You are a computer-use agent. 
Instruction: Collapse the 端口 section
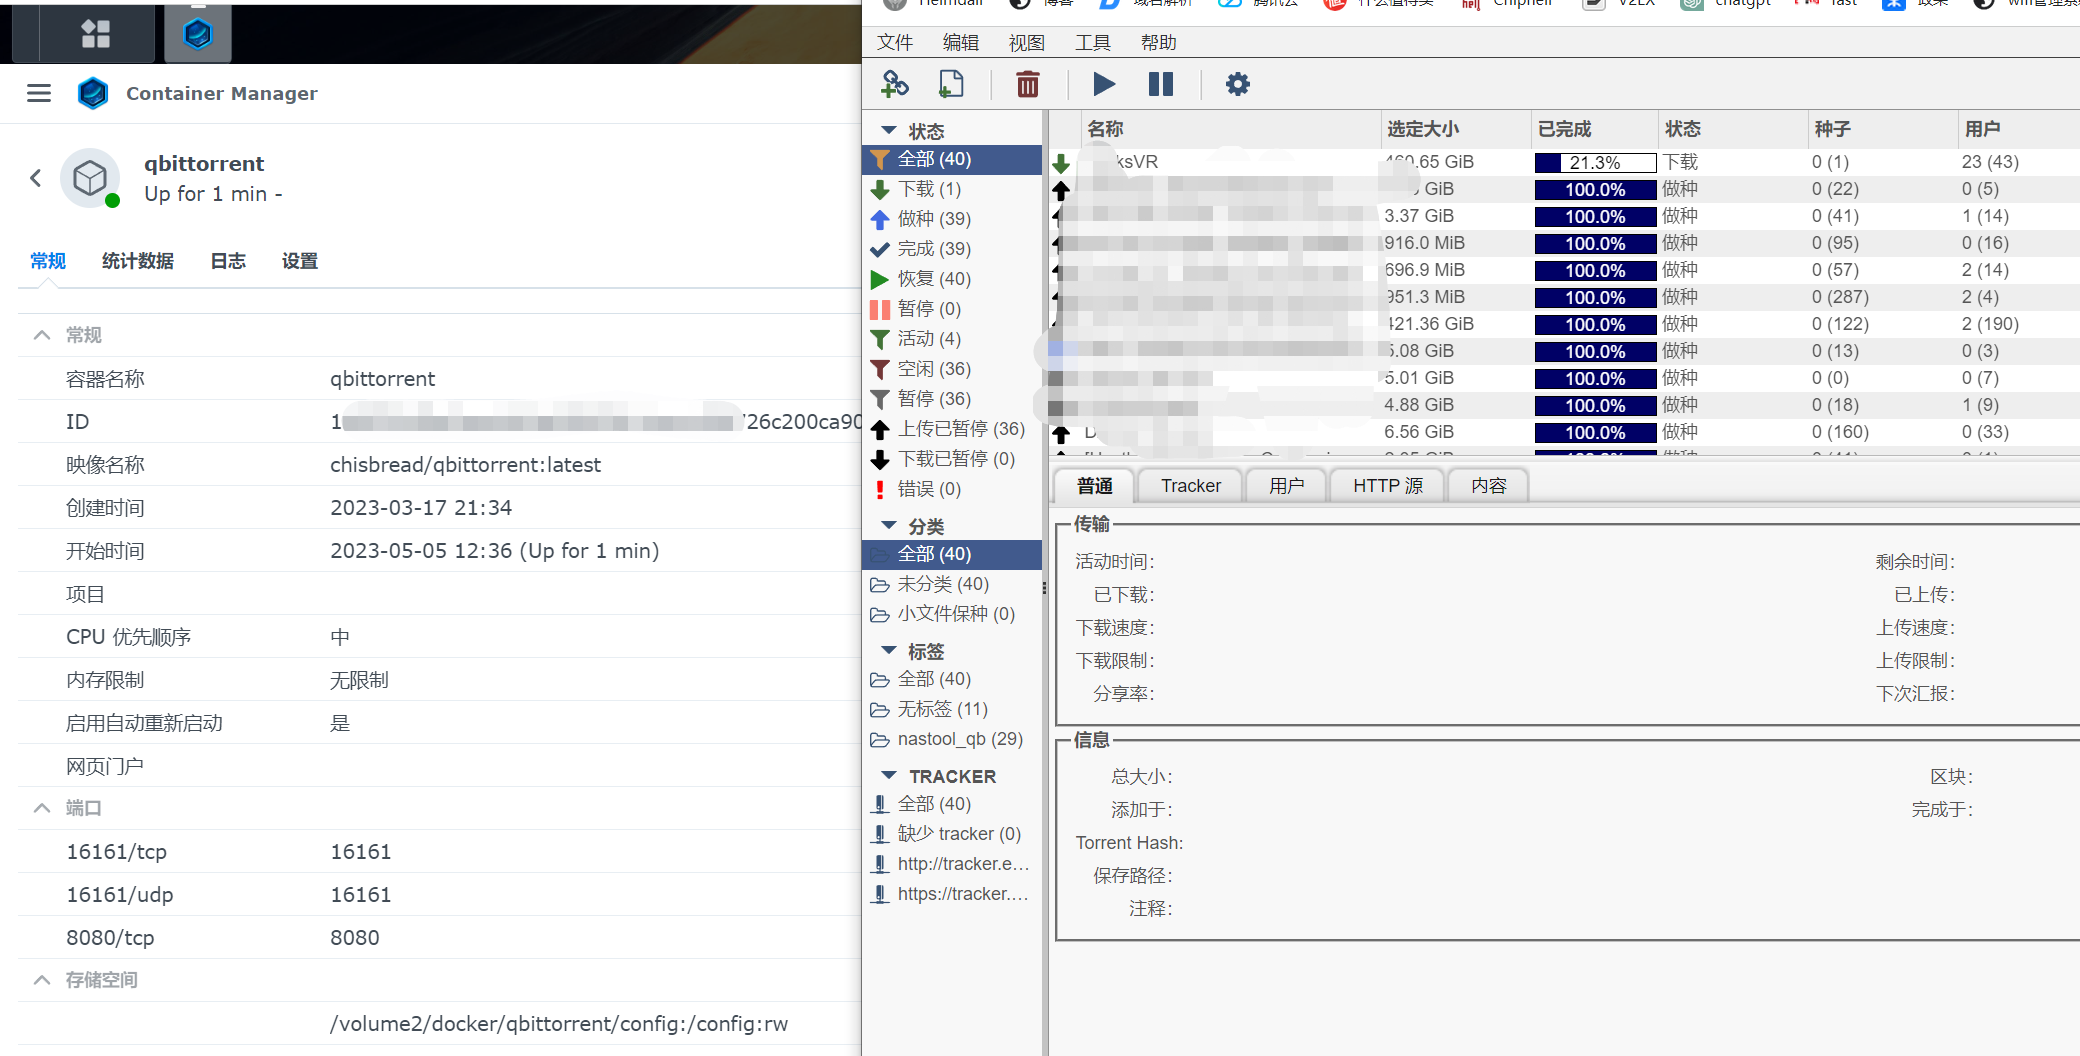coord(42,808)
